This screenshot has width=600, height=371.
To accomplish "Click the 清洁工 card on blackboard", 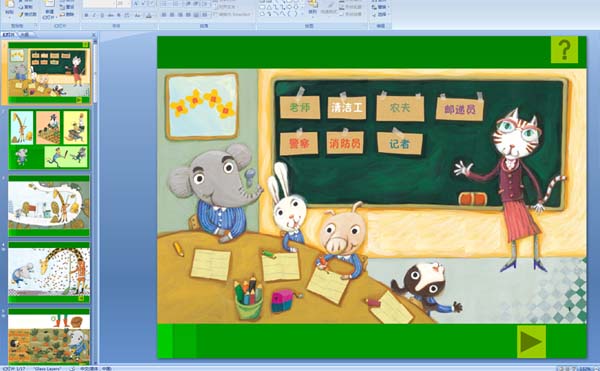I will [x=347, y=107].
